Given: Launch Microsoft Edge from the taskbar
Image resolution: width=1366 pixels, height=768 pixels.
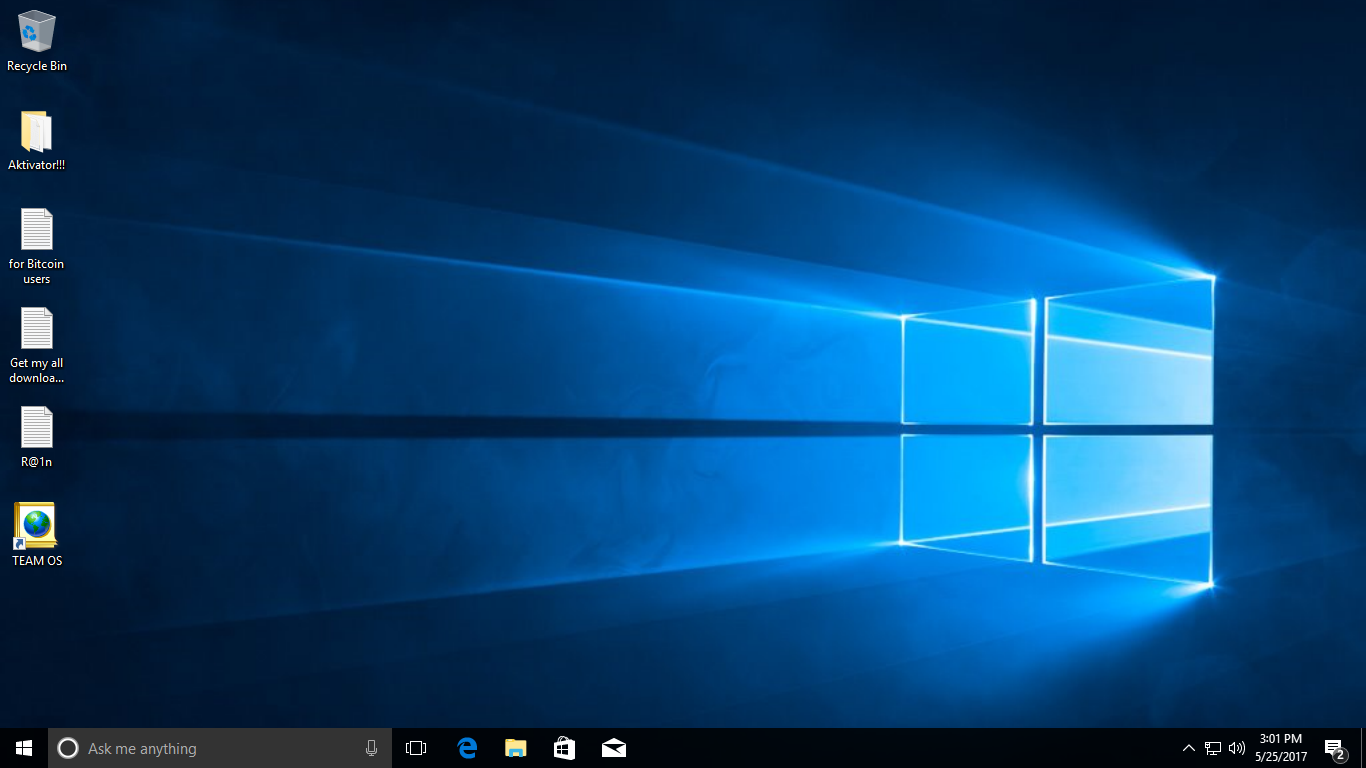Looking at the screenshot, I should click(467, 748).
